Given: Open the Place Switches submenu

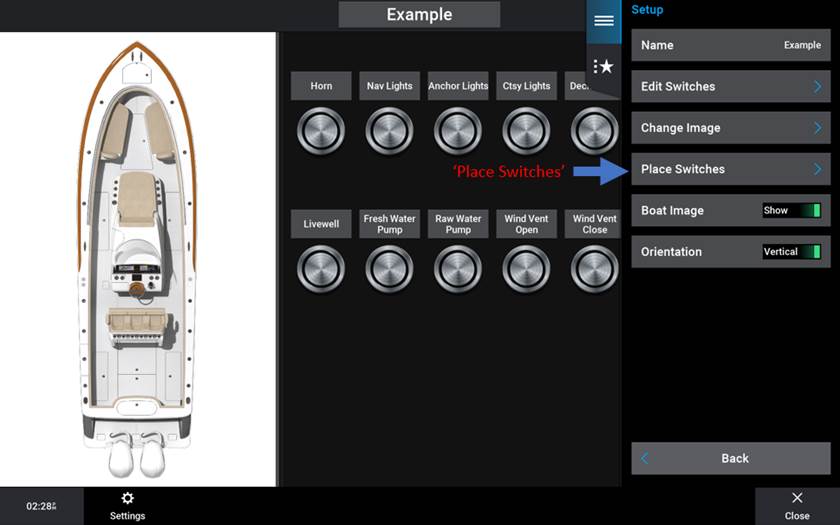Looking at the screenshot, I should click(x=730, y=169).
